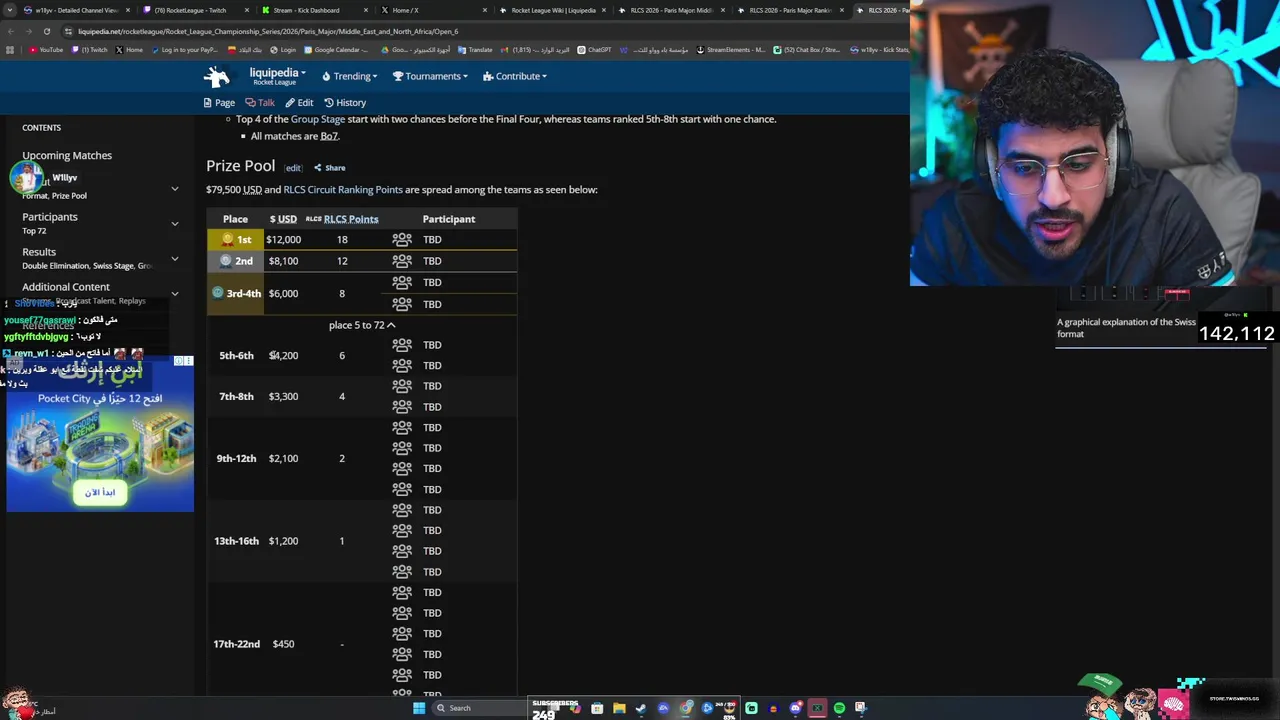Expand Participants section chevron in sidebar

click(x=175, y=223)
